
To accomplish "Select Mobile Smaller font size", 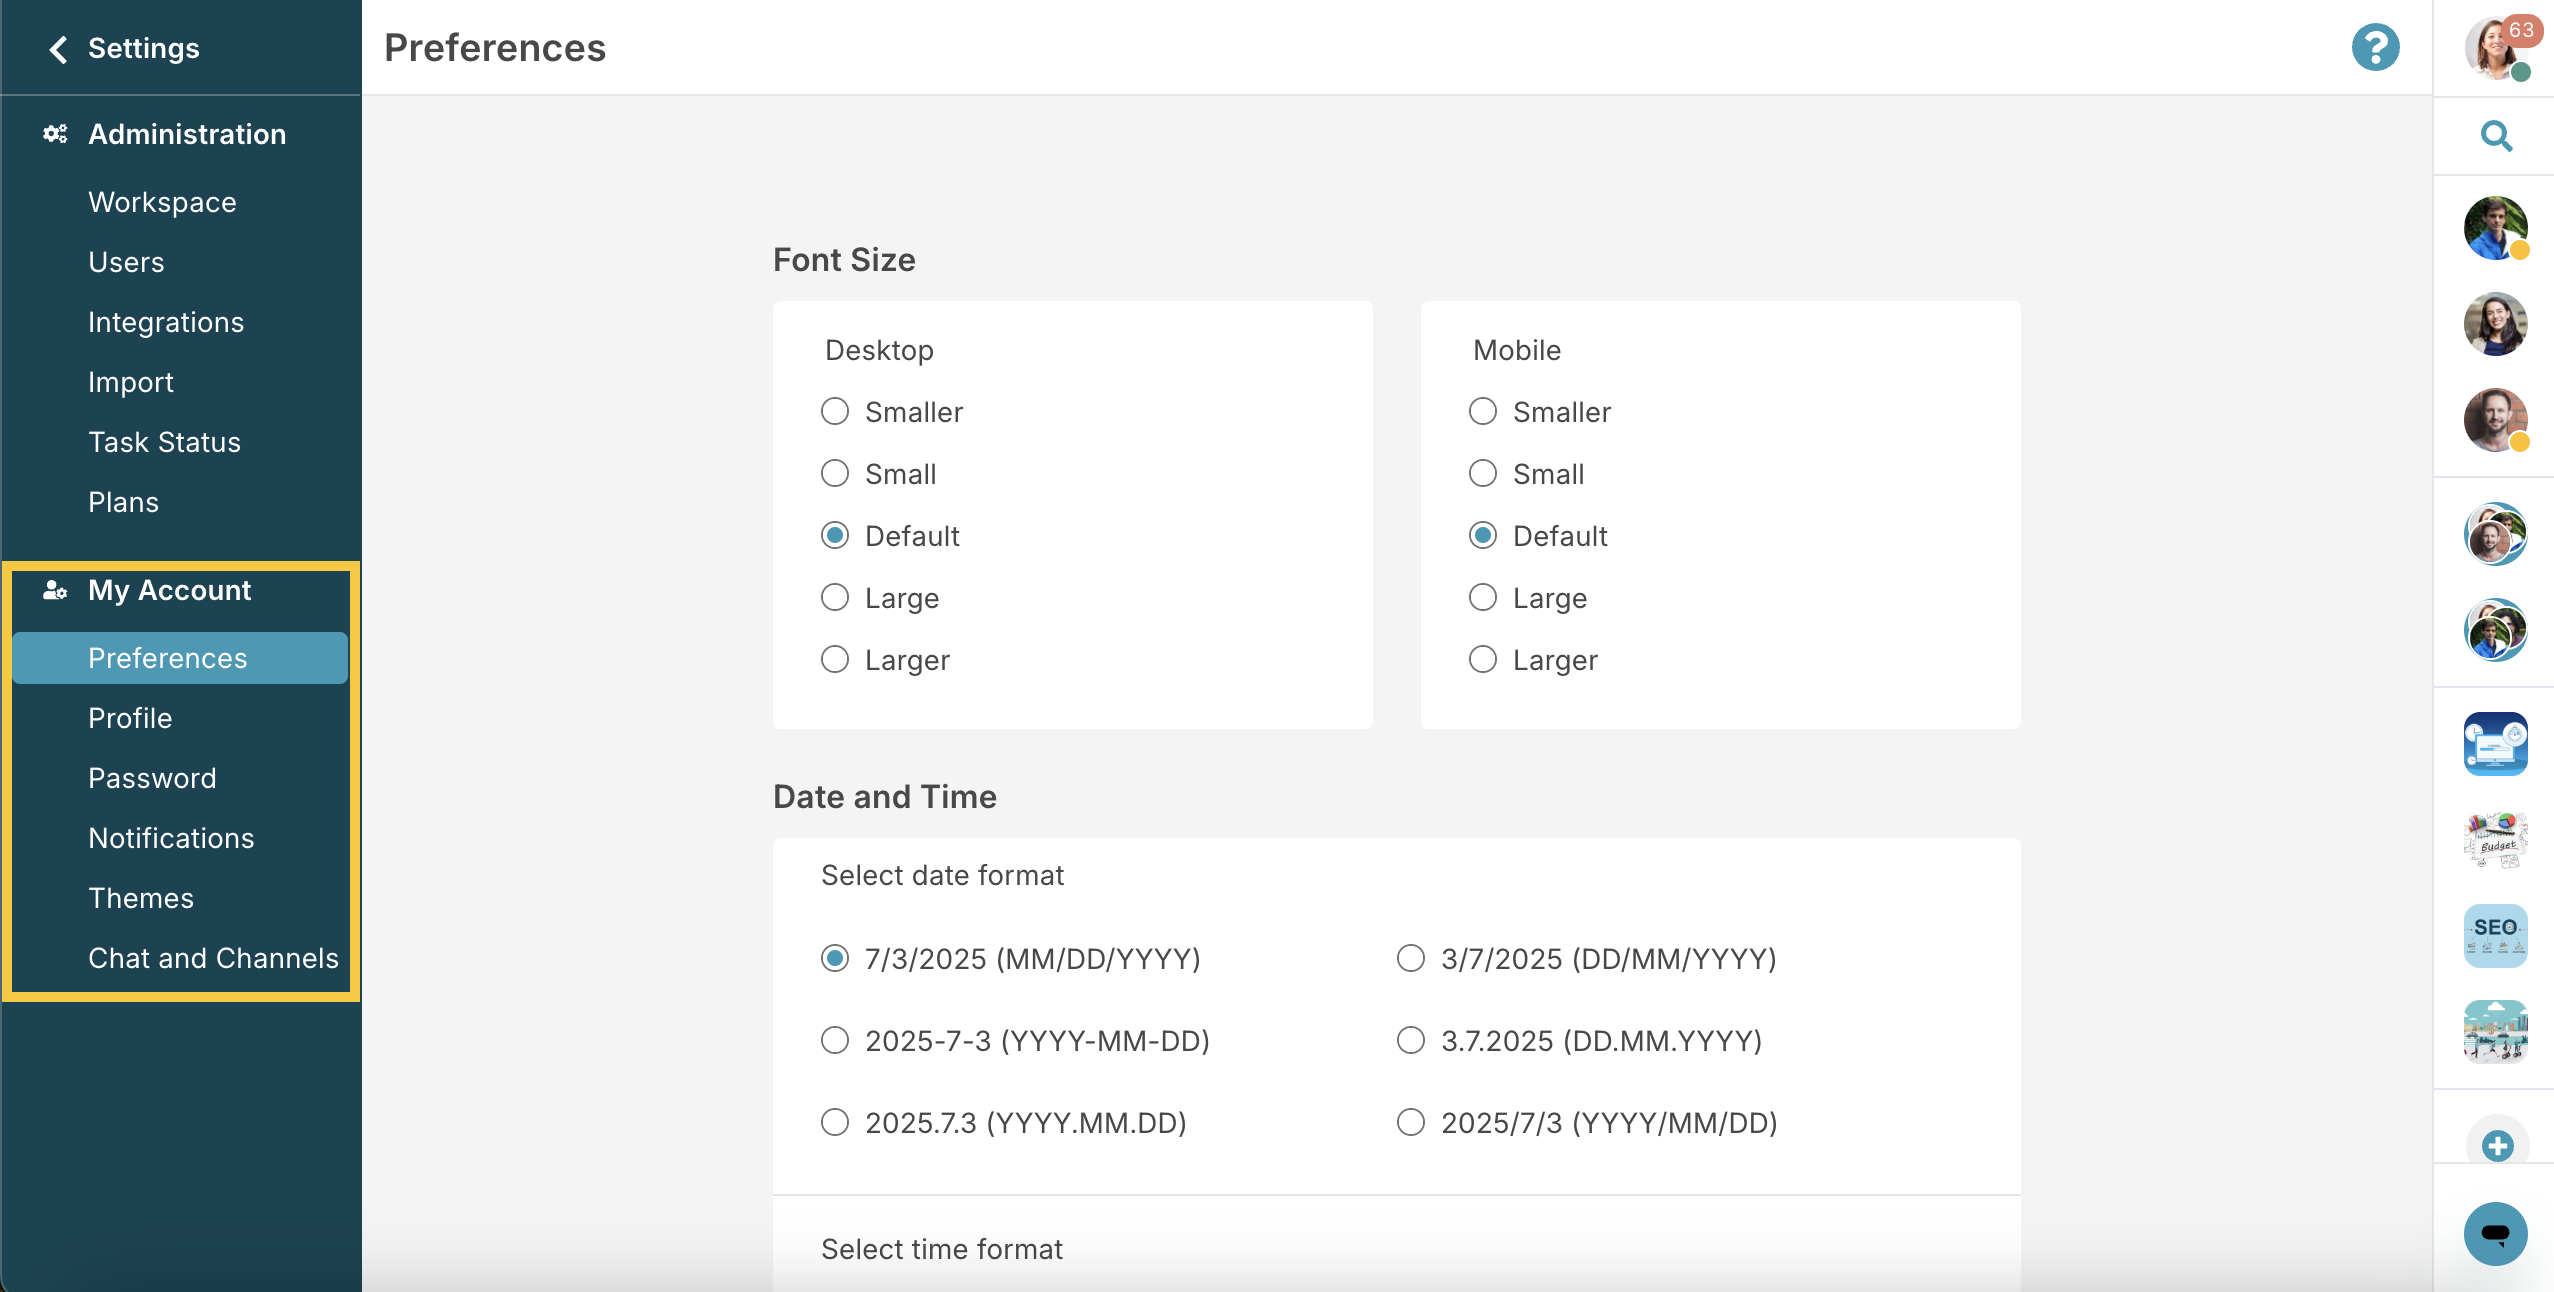I will 1483,412.
